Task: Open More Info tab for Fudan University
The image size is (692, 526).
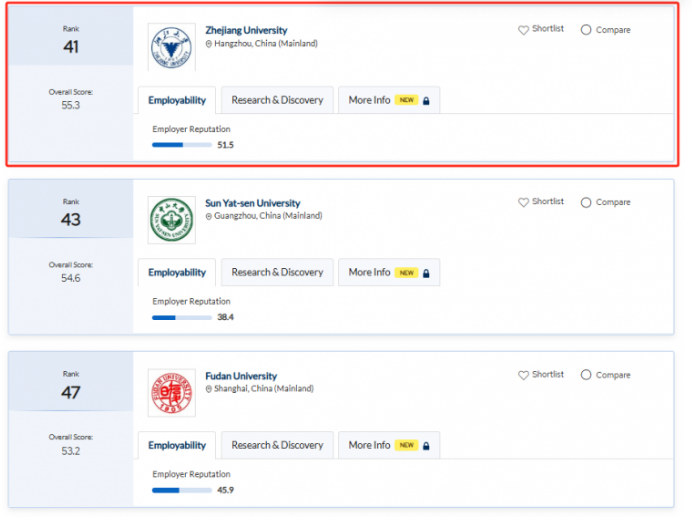Action: point(389,445)
